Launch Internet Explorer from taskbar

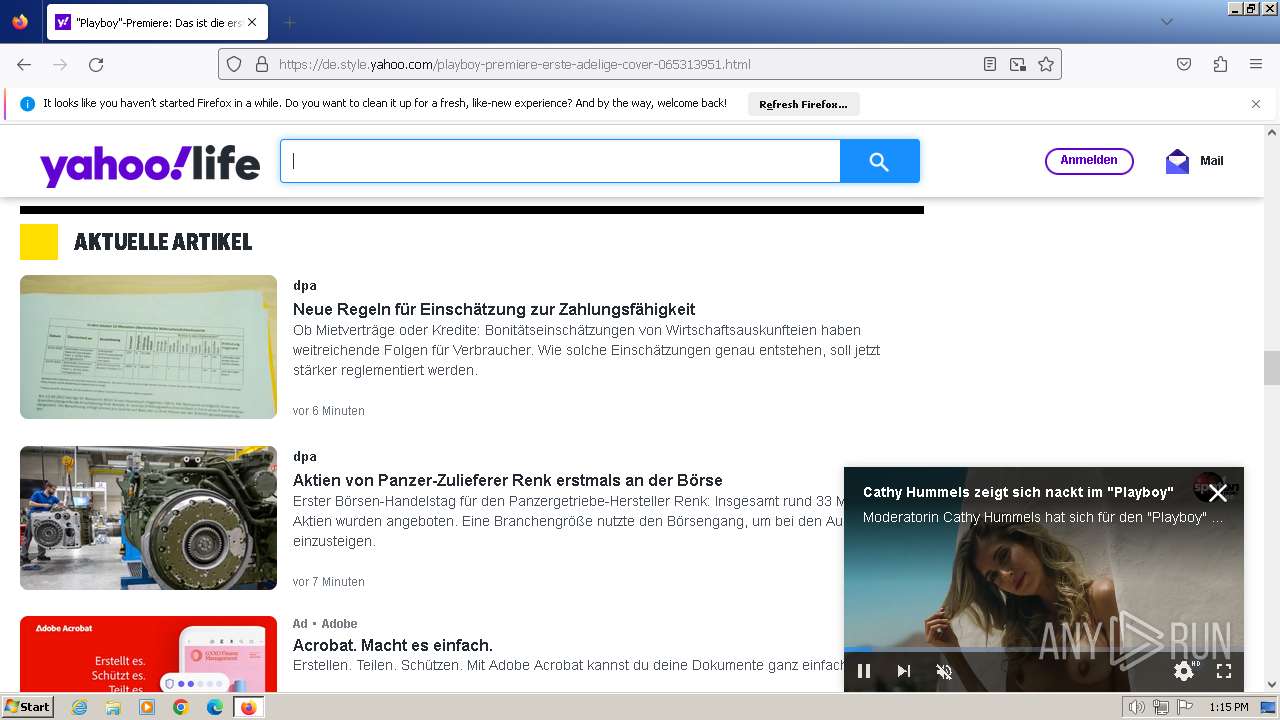(x=79, y=707)
